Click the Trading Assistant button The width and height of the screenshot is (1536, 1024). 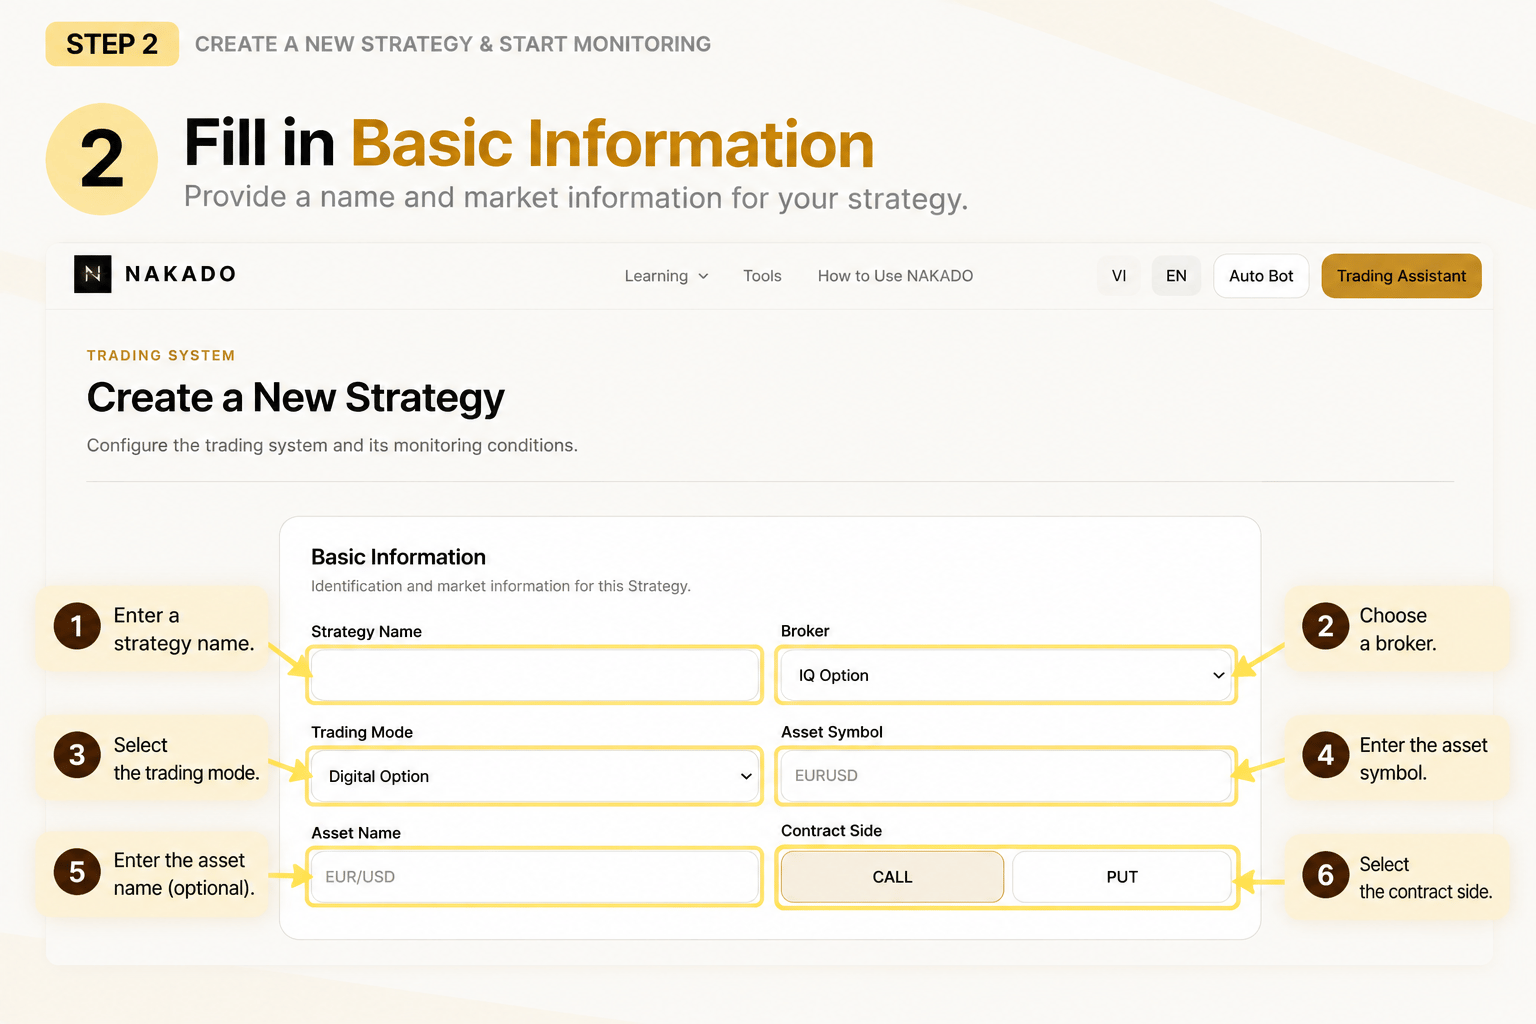point(1401,276)
